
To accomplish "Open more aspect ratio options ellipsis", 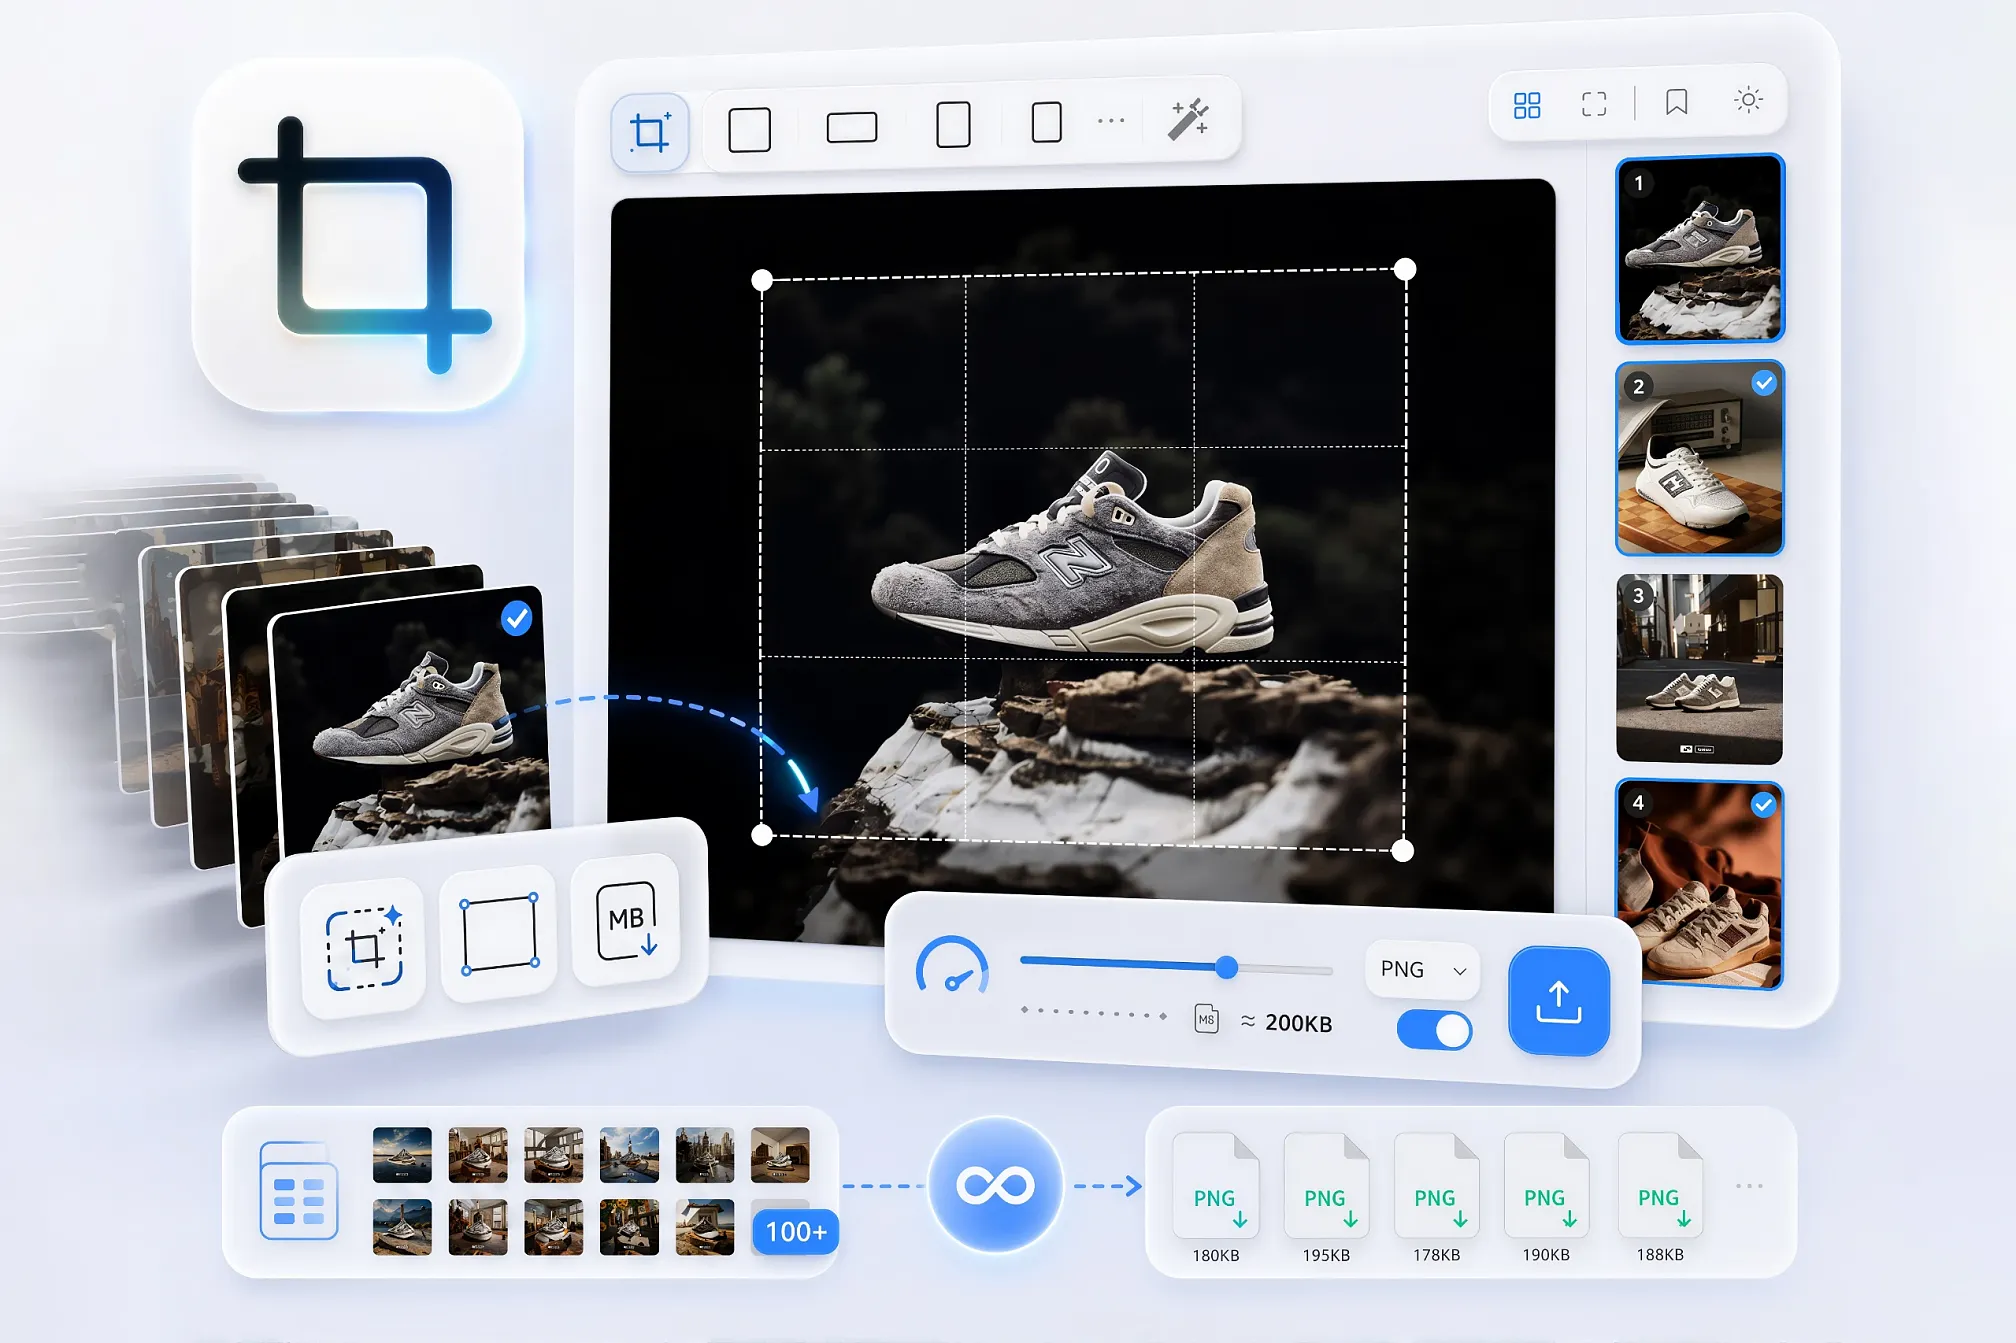I will [1111, 121].
